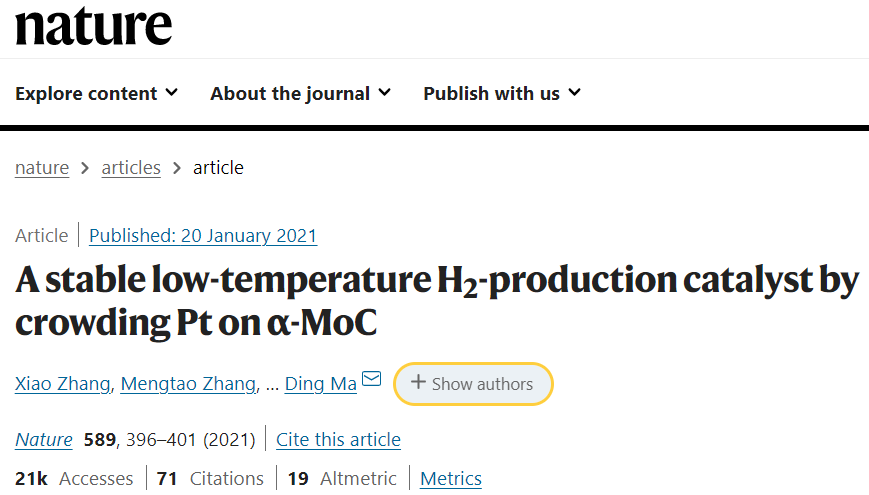Click the envelope icon beside Ding Ma
The image size is (869, 495).
371,379
